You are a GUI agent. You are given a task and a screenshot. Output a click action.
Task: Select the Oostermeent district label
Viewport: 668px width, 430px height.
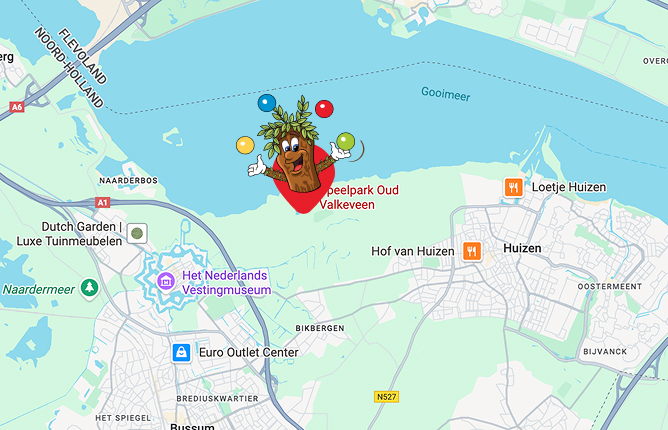(610, 286)
